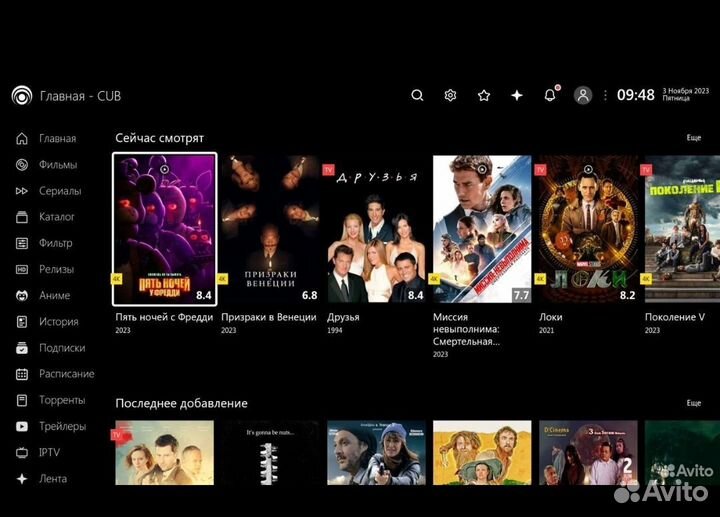Open Релизы menu item

(56, 270)
